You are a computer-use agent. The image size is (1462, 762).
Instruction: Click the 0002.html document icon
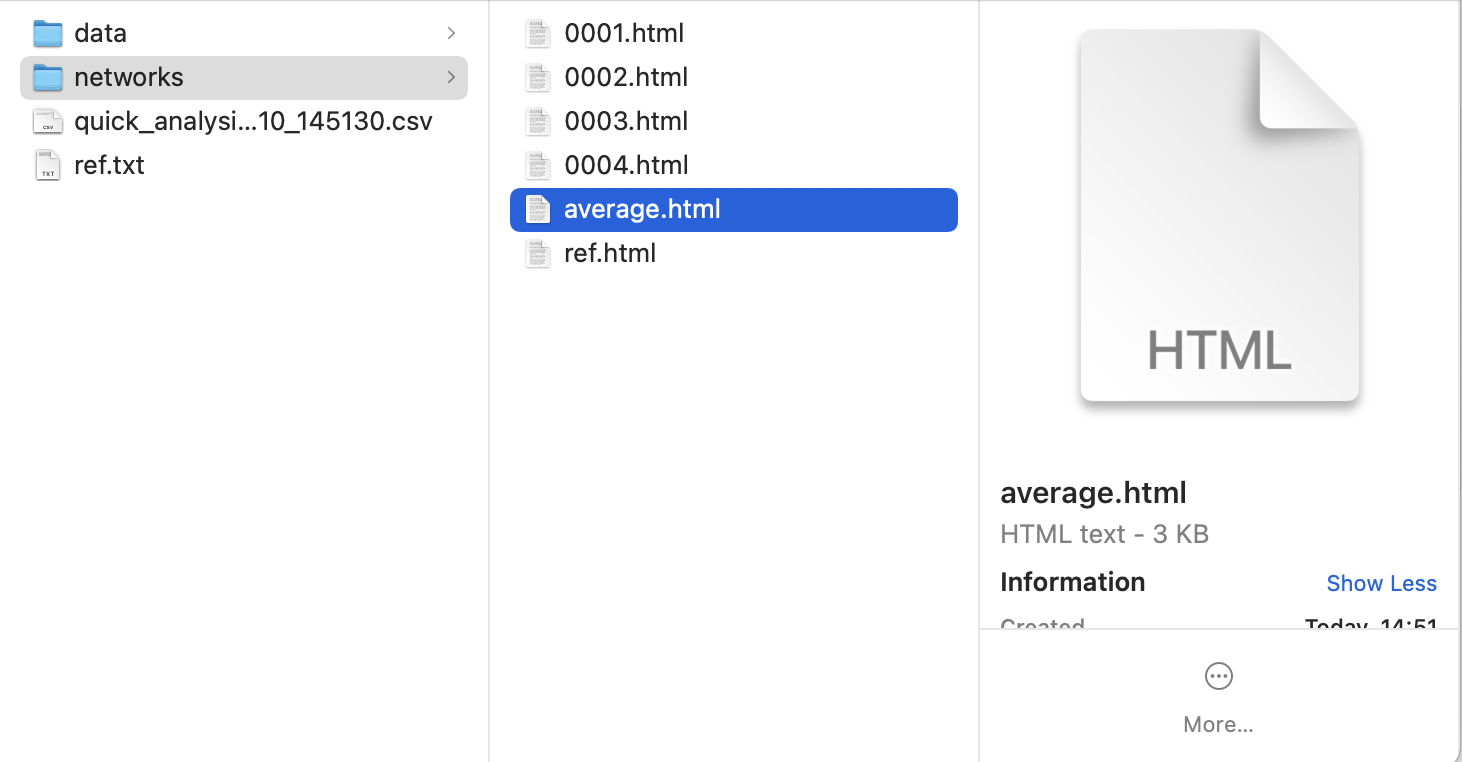[x=538, y=77]
